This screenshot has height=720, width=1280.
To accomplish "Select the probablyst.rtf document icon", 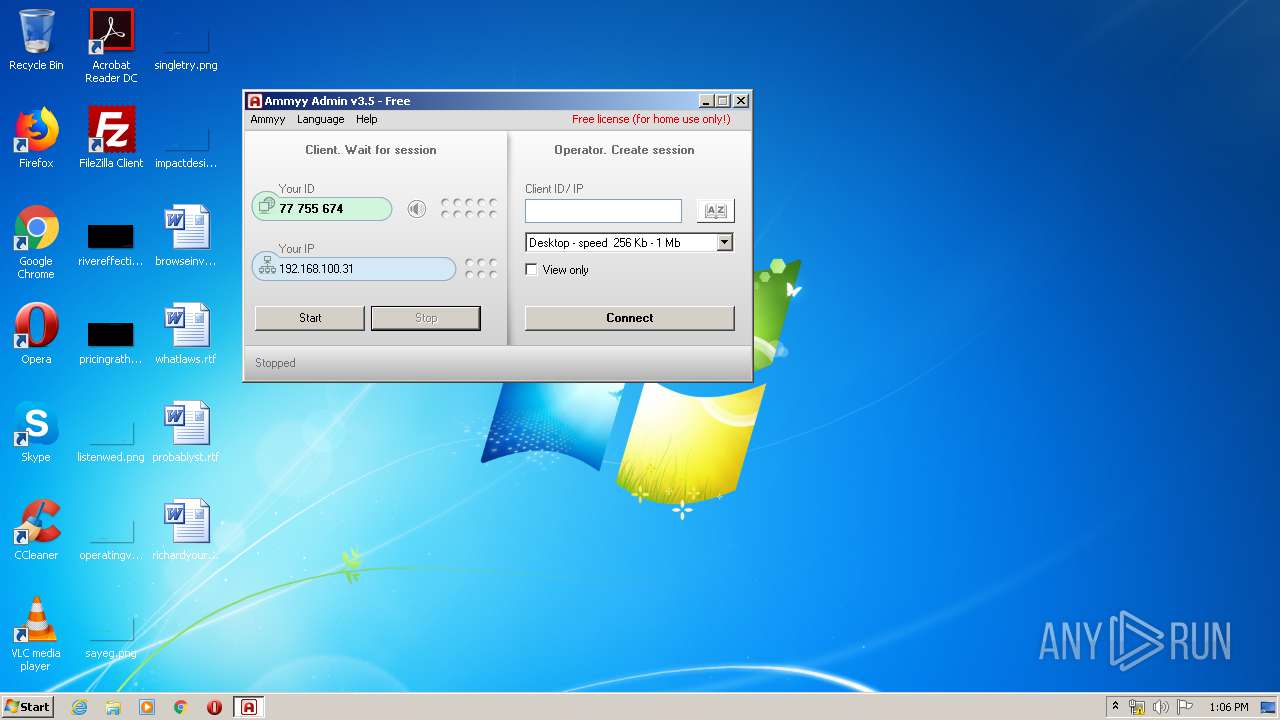I will [186, 432].
